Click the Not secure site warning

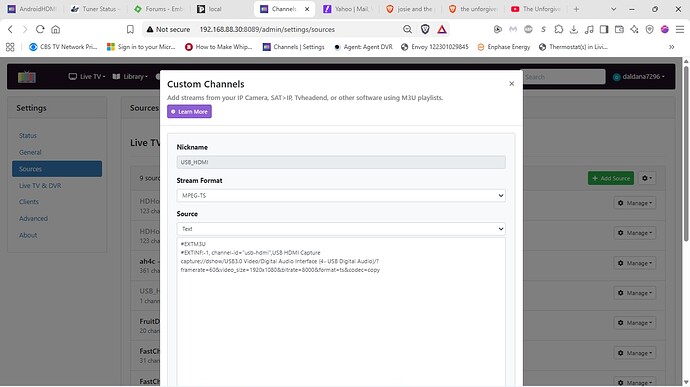point(169,29)
